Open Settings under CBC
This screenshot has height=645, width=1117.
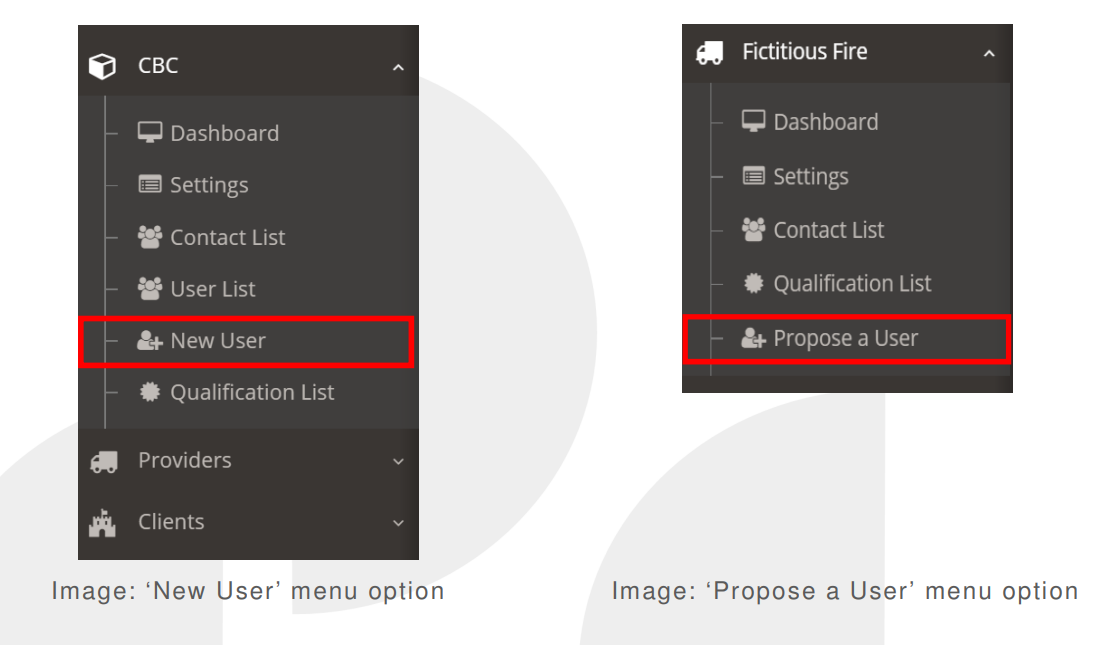click(209, 185)
